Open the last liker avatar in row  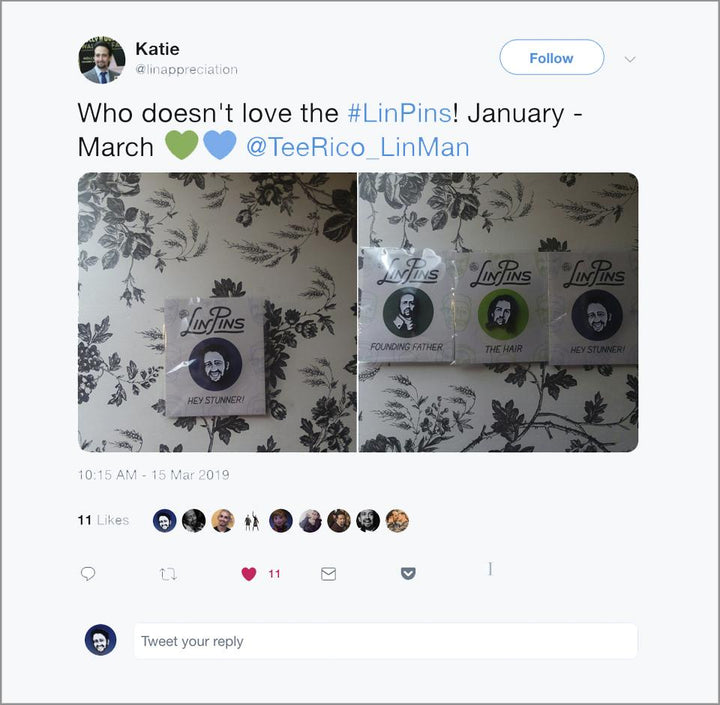(x=397, y=521)
